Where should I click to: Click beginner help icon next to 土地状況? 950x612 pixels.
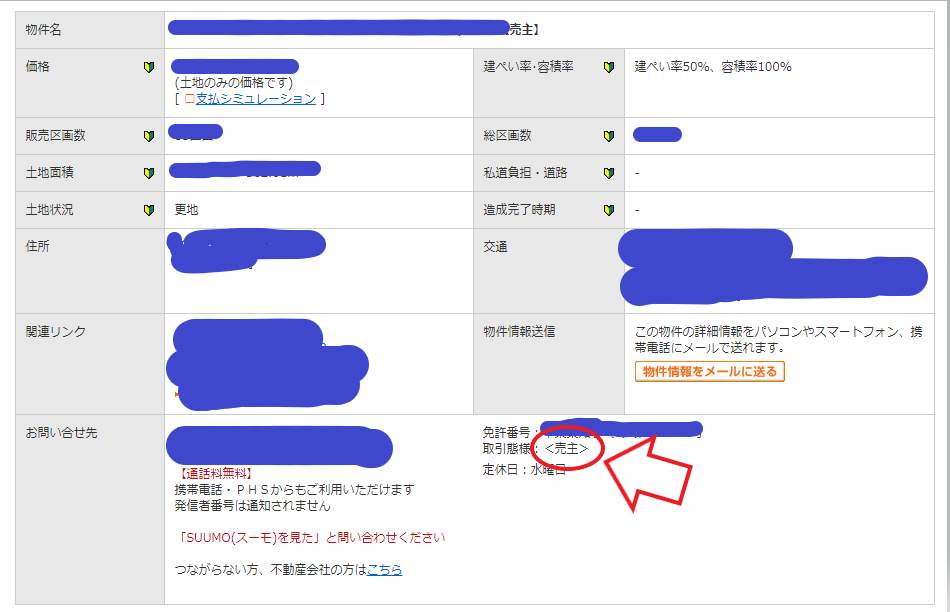[148, 210]
